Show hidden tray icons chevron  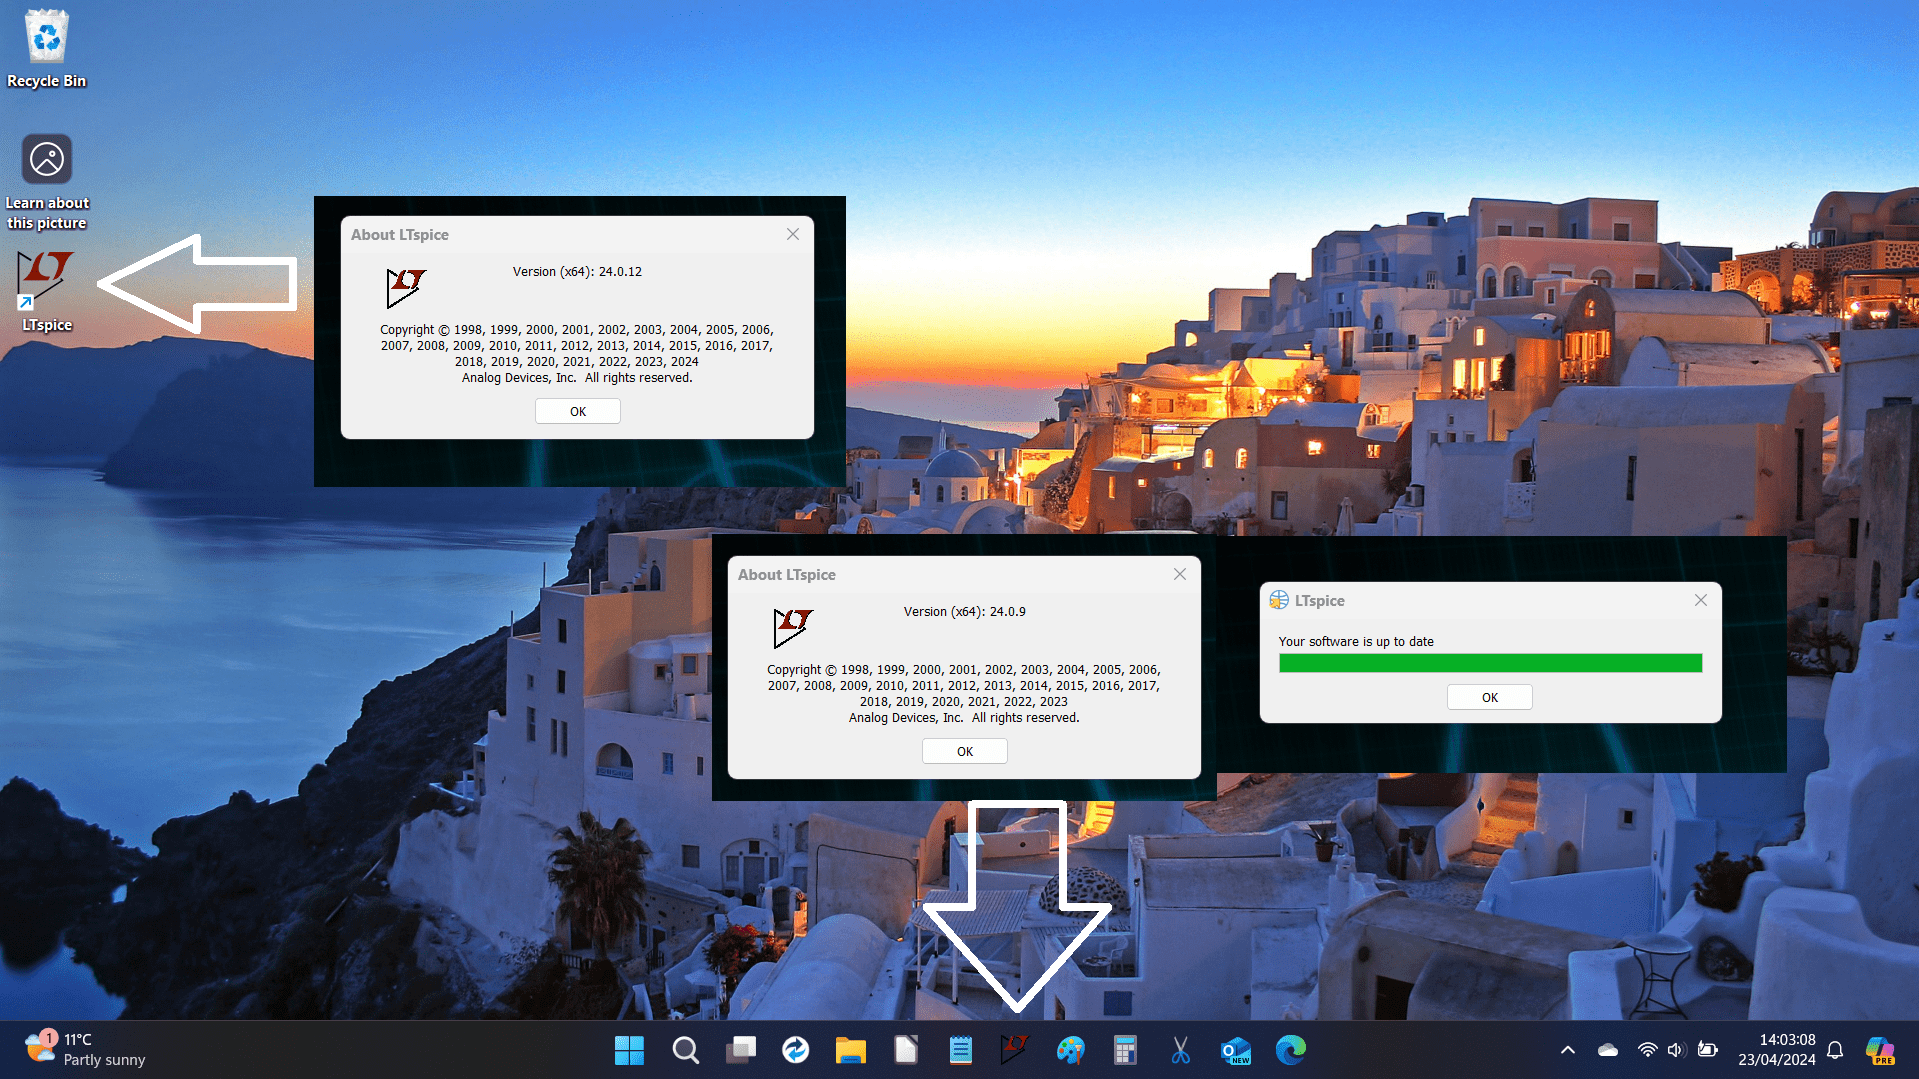pyautogui.click(x=1568, y=1050)
